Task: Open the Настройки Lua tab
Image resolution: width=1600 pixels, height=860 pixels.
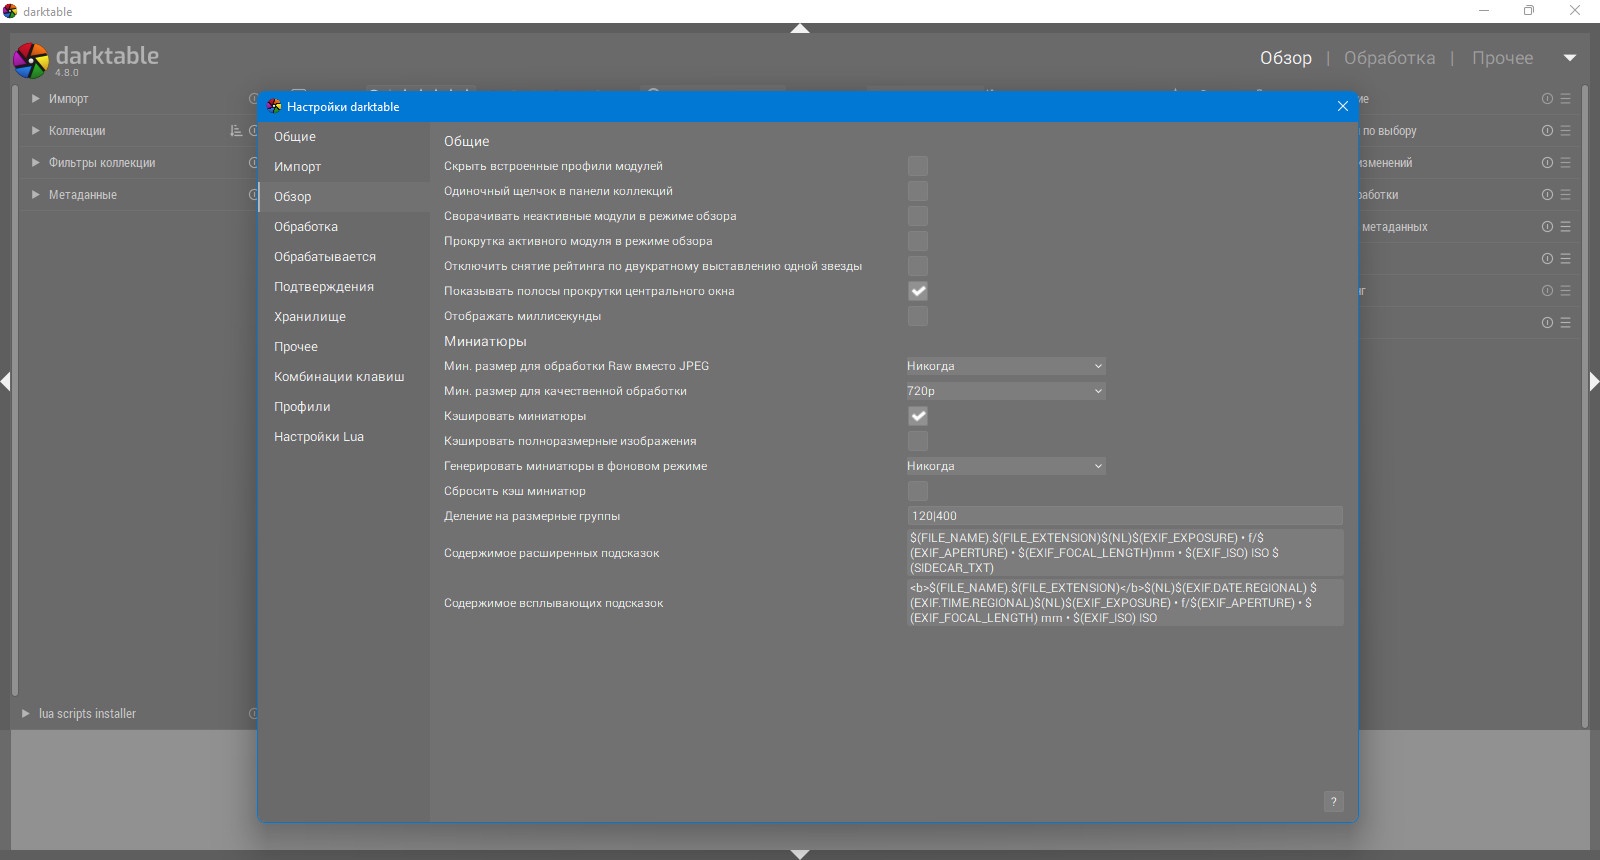Action: point(344,437)
